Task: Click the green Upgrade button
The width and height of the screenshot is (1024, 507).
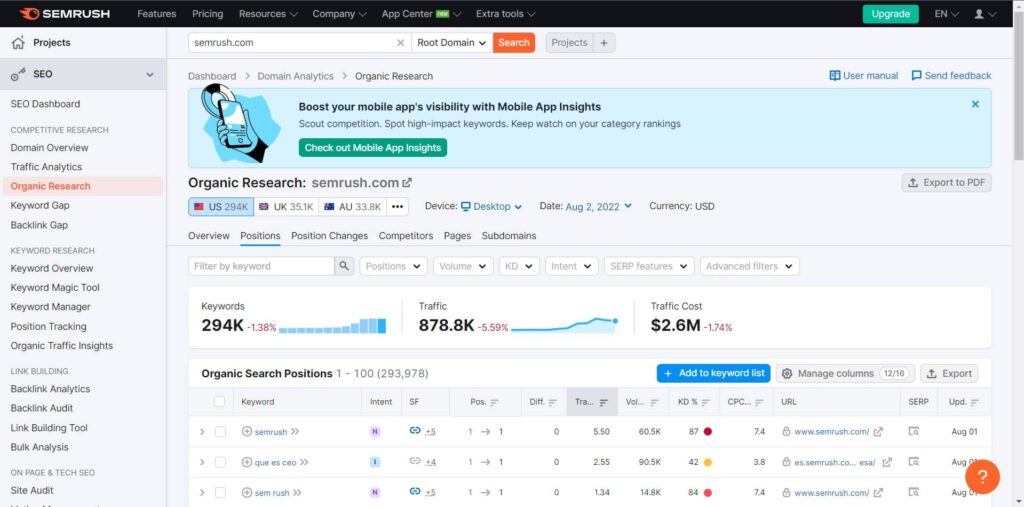Action: pos(890,14)
